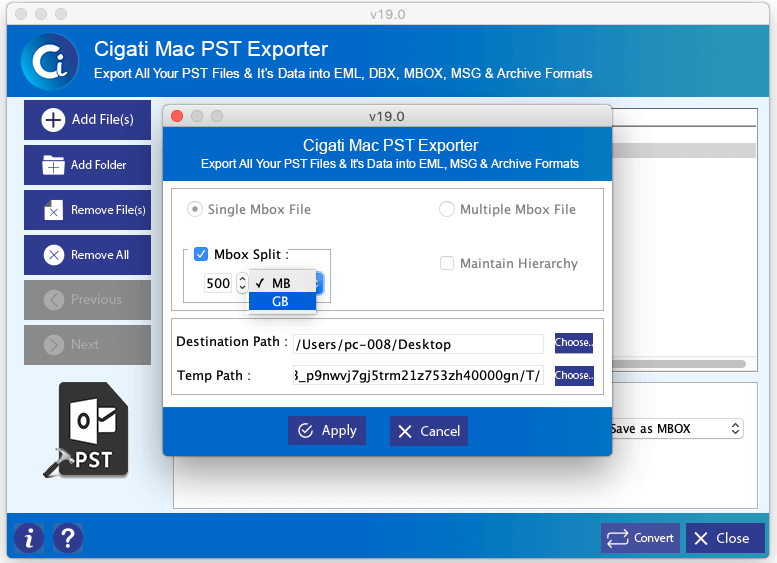This screenshot has width=777, height=563.
Task: Open the Save as MBOX dropdown
Action: coord(676,429)
